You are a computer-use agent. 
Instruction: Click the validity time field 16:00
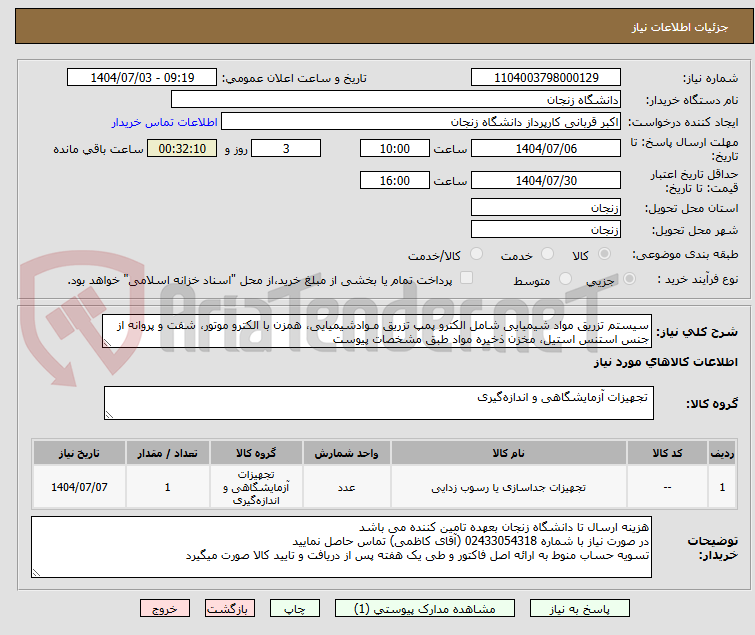(395, 181)
